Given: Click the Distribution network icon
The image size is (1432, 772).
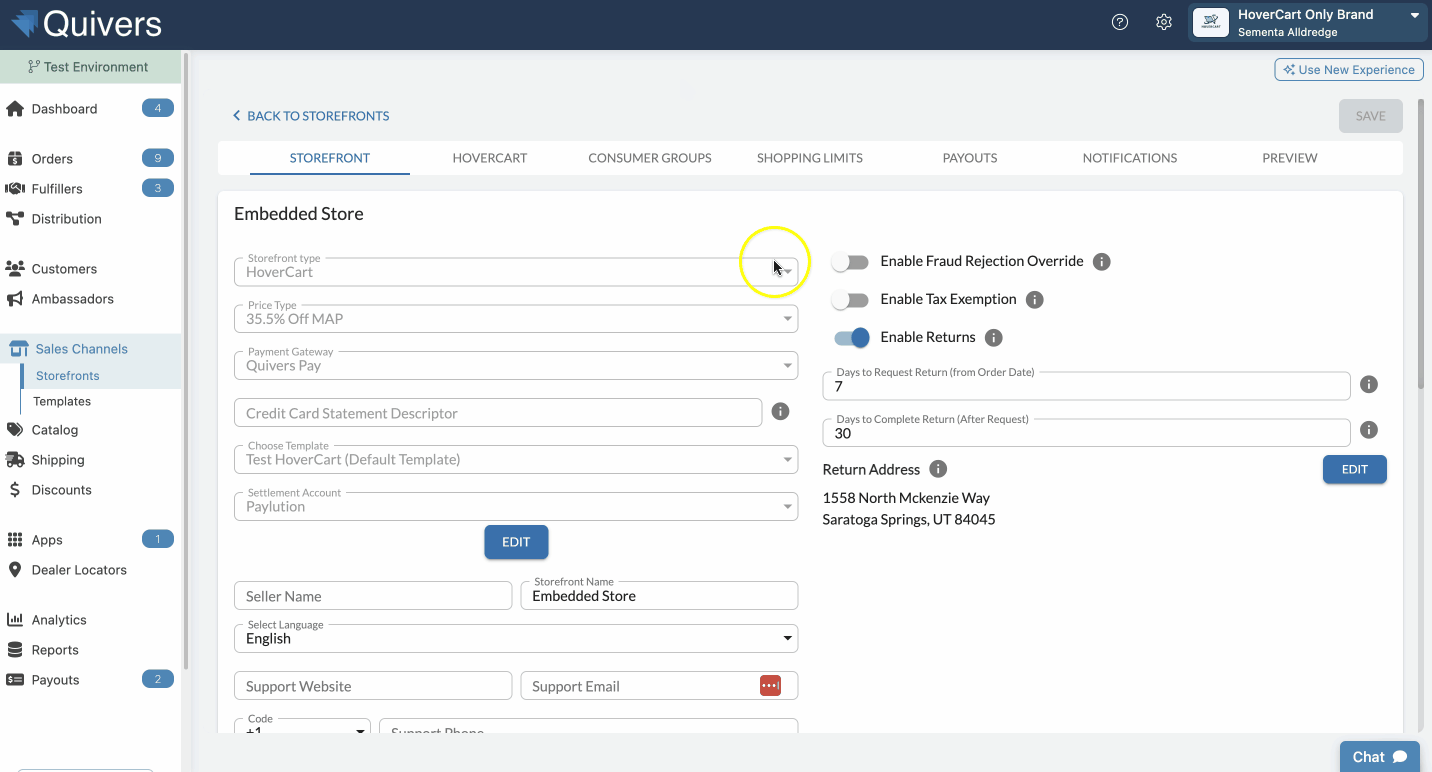Looking at the screenshot, I should point(15,218).
